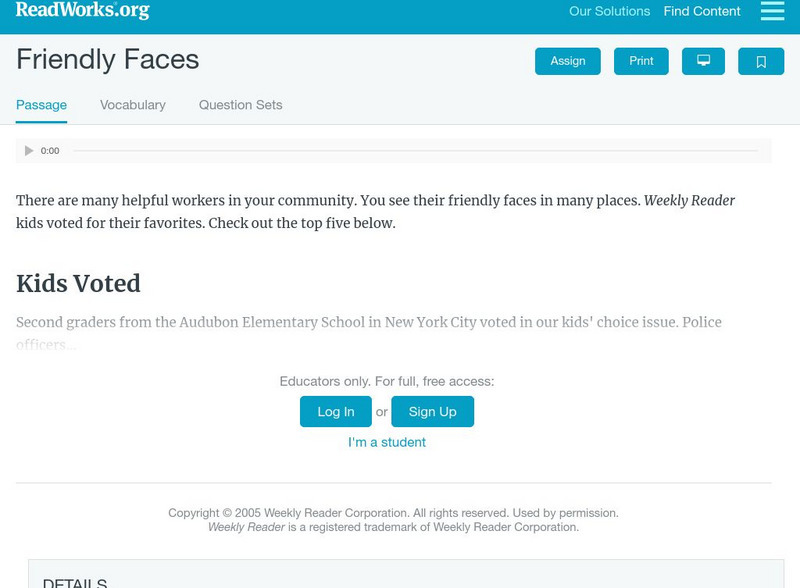The height and width of the screenshot is (588, 800).
Task: Click the audio progress bar
Action: [420, 150]
